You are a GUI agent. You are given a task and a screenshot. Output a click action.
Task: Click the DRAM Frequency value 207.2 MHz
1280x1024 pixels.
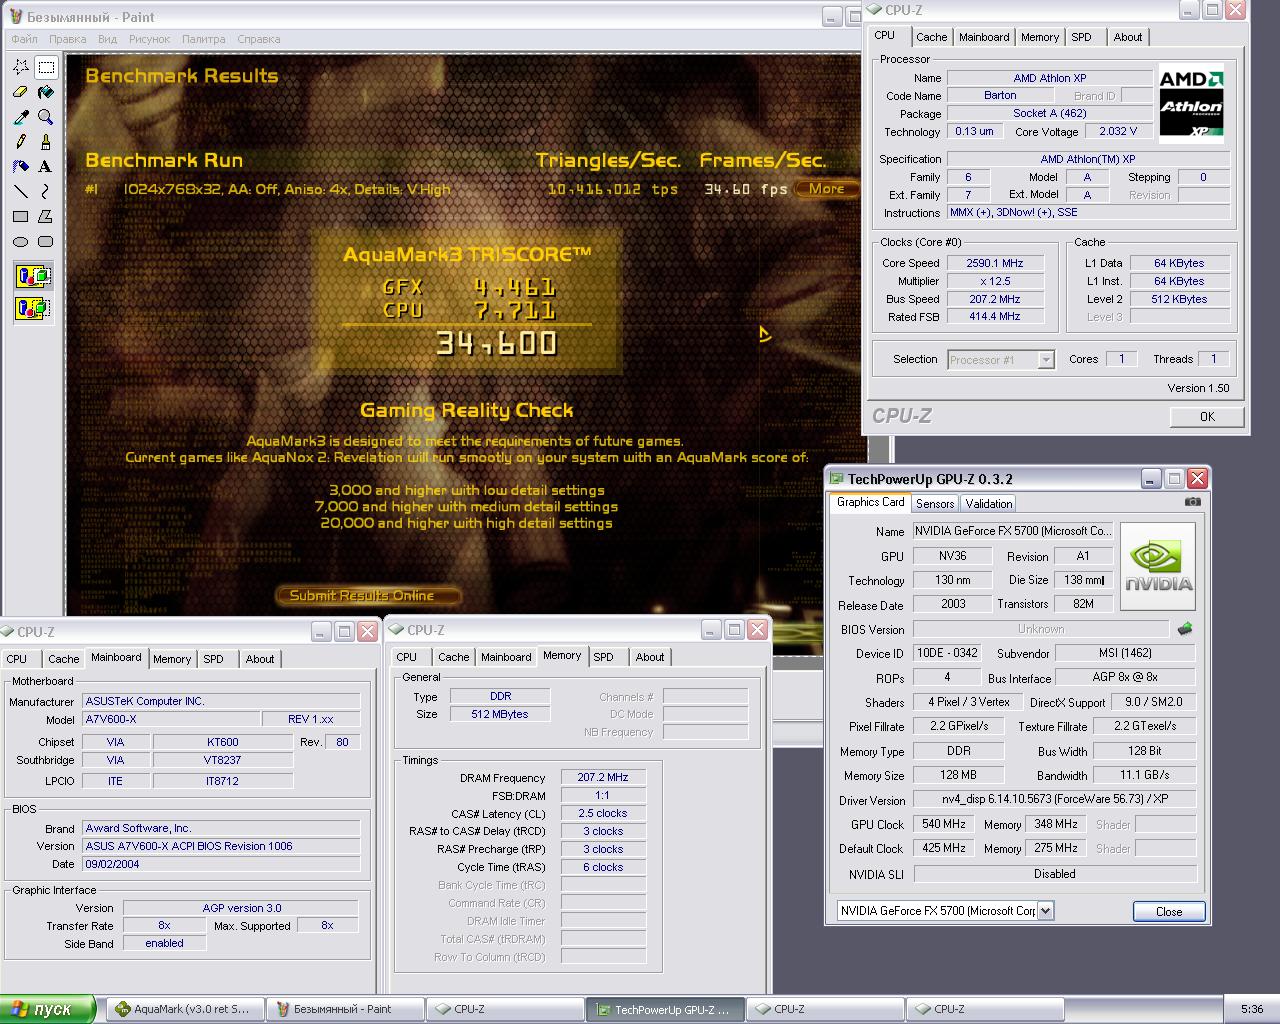click(603, 777)
